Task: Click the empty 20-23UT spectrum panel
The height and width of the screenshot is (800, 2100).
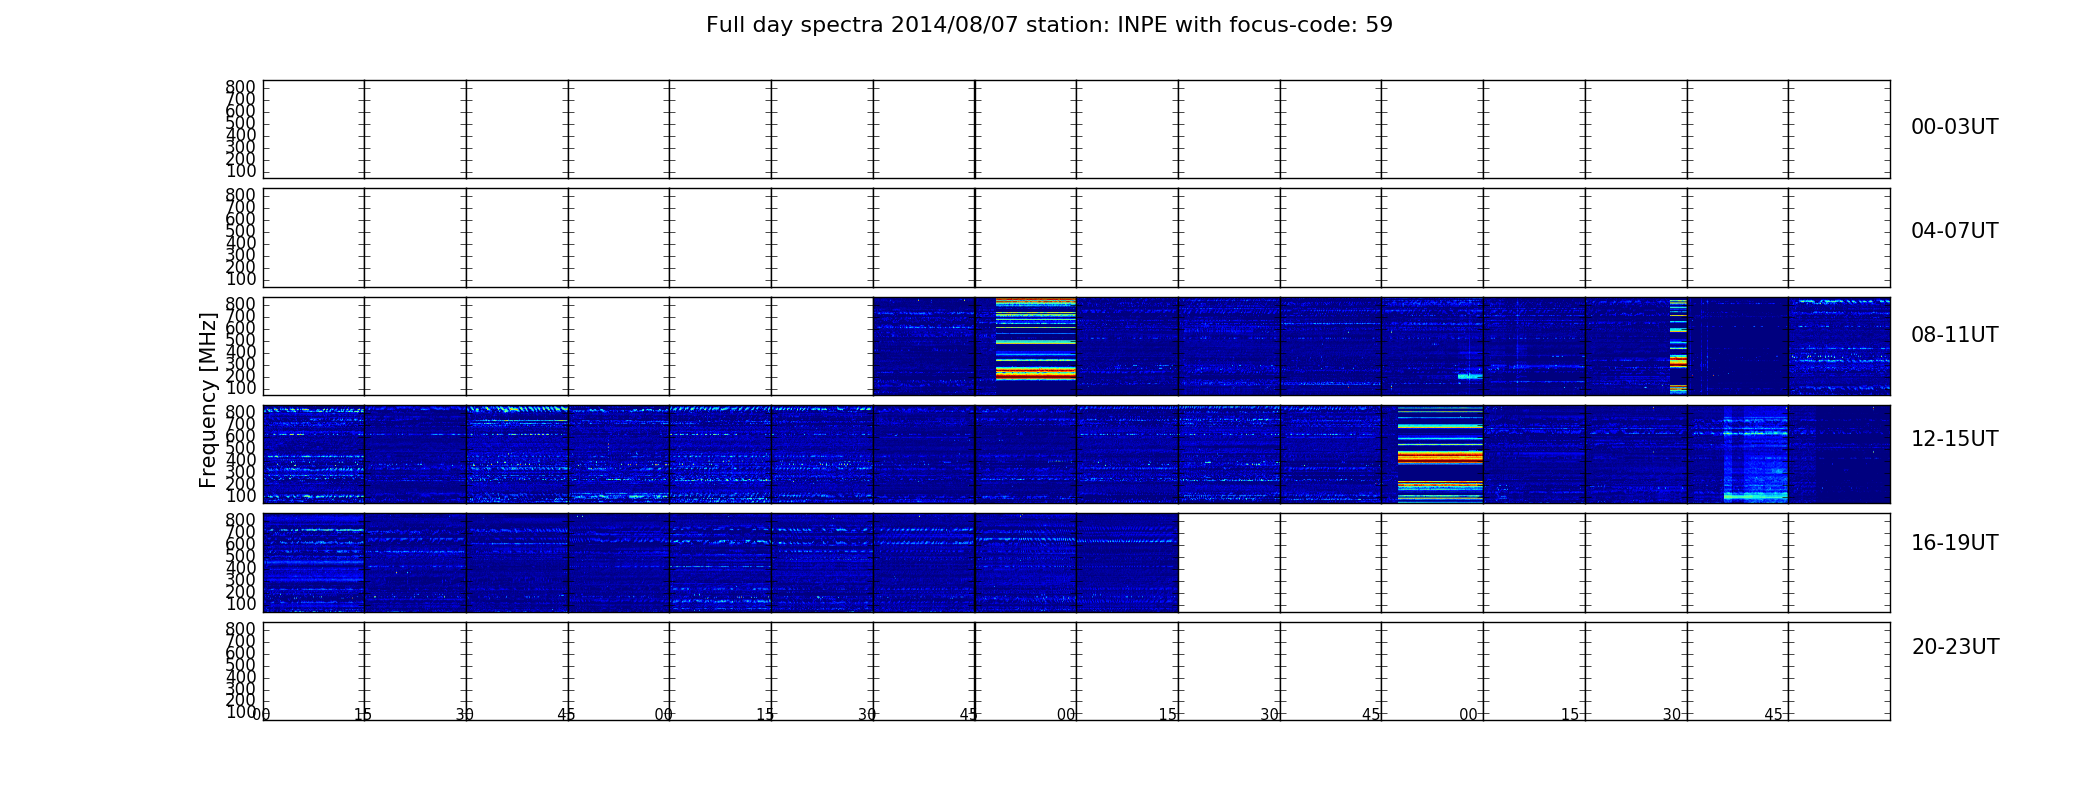Action: point(1076,671)
